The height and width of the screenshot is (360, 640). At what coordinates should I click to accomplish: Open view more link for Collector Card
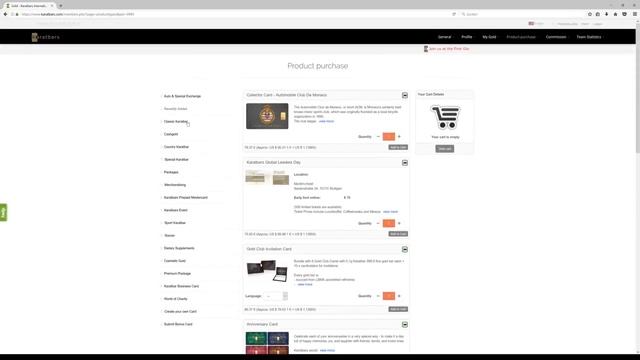(x=326, y=121)
